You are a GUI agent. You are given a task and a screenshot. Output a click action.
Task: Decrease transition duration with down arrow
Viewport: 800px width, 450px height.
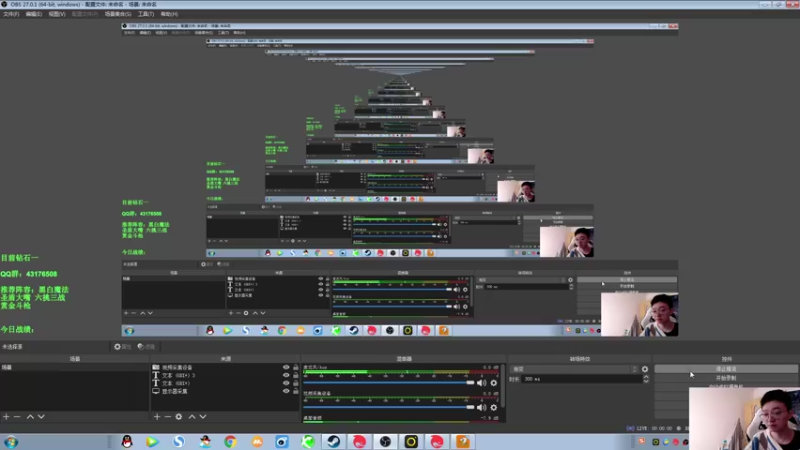pos(646,381)
